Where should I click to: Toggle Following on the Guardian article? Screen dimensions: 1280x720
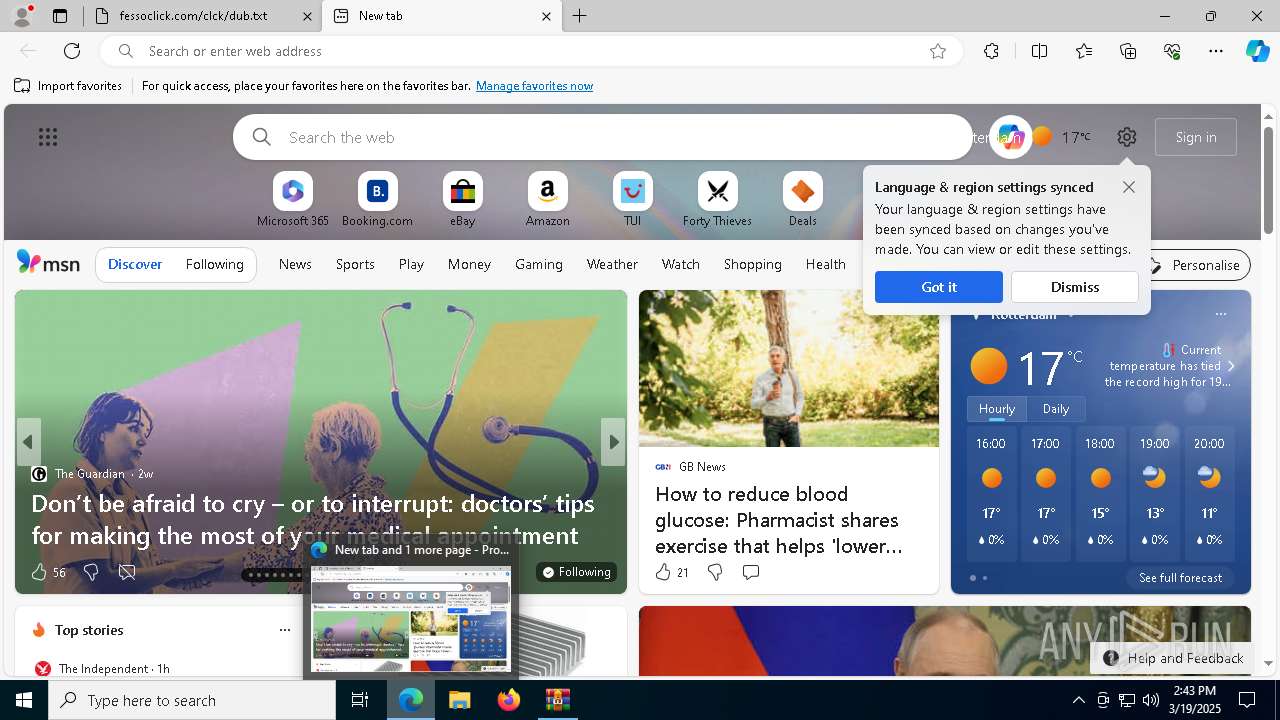point(576,572)
